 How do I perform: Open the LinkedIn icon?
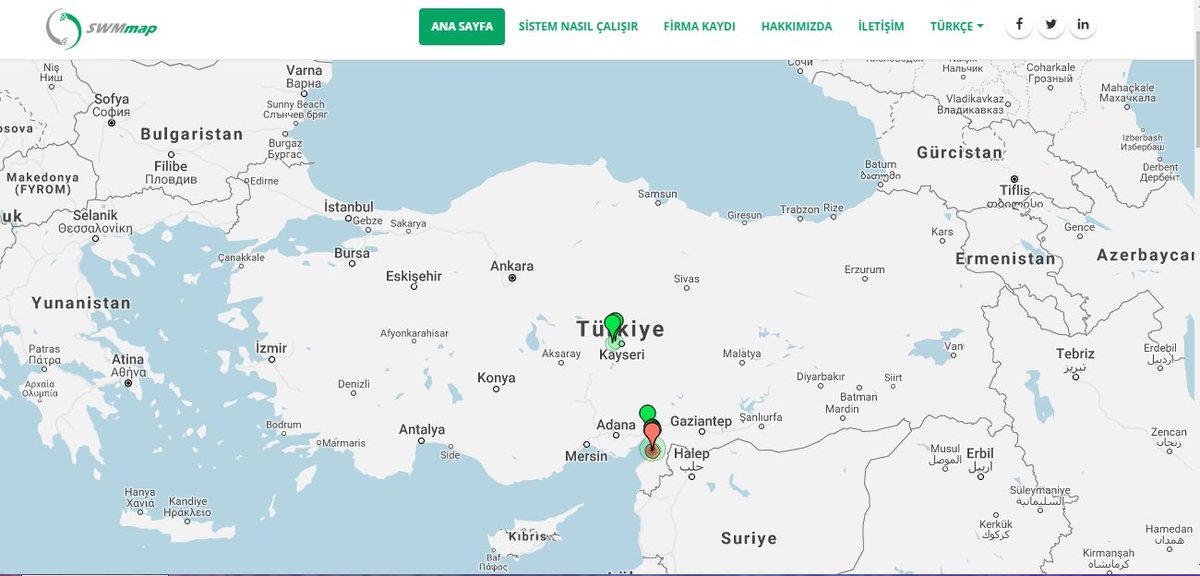click(x=1083, y=22)
